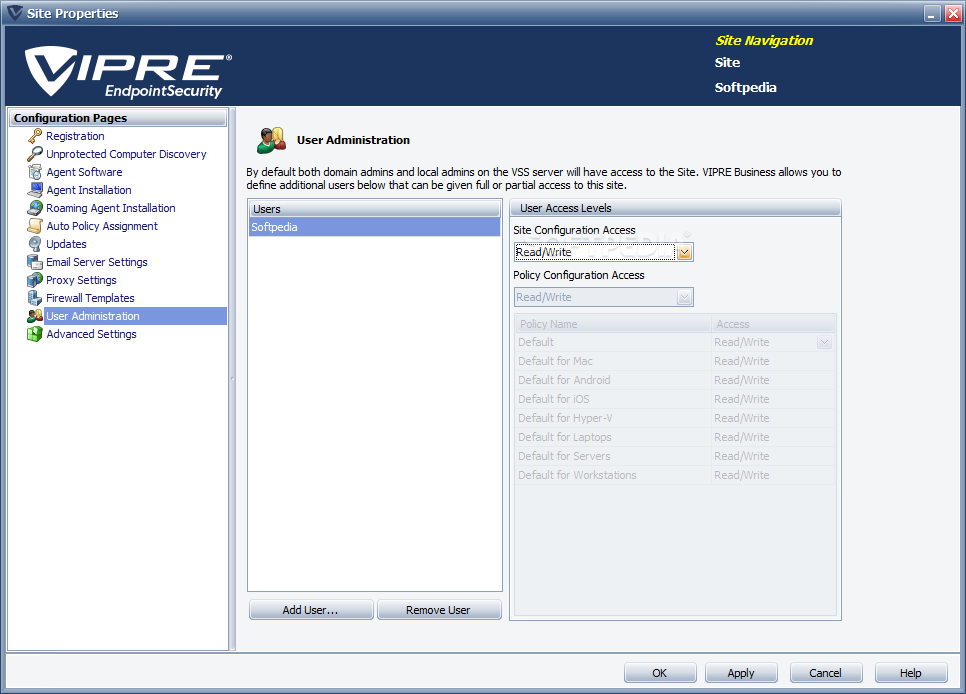This screenshot has width=966, height=694.
Task: Open the Updates page
Action: pyautogui.click(x=67, y=244)
